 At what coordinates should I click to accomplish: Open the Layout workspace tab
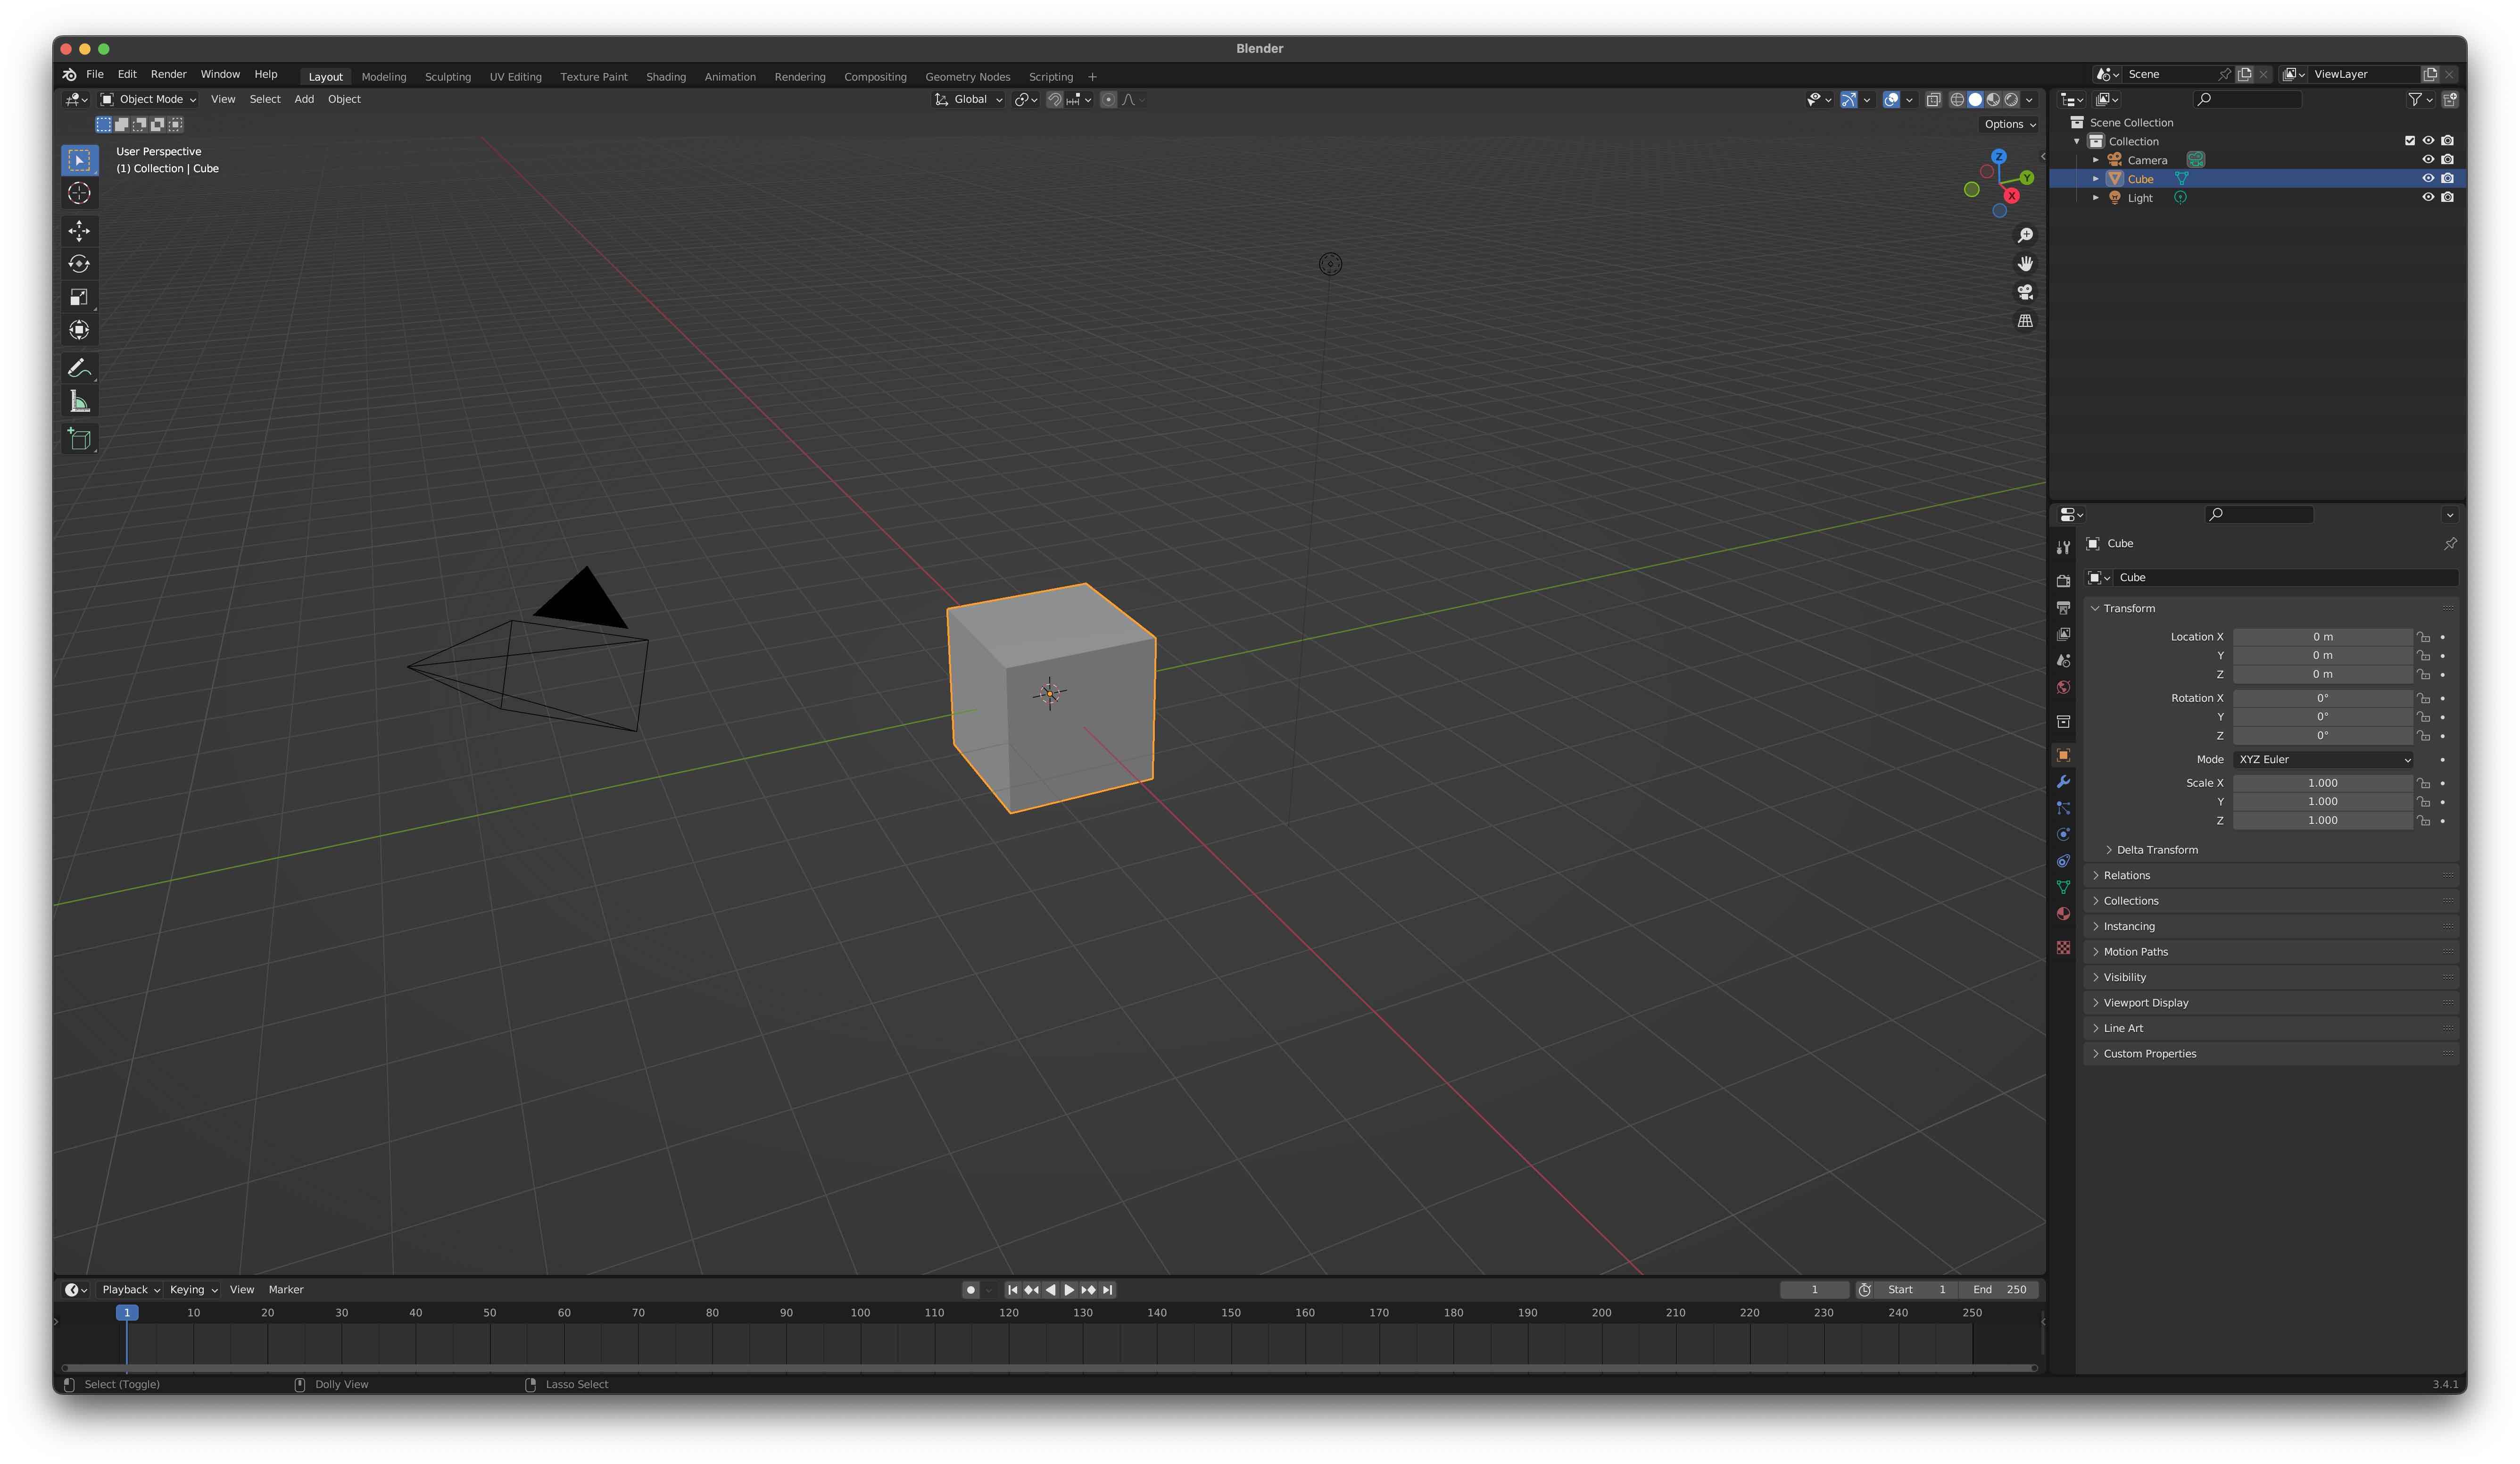(326, 75)
